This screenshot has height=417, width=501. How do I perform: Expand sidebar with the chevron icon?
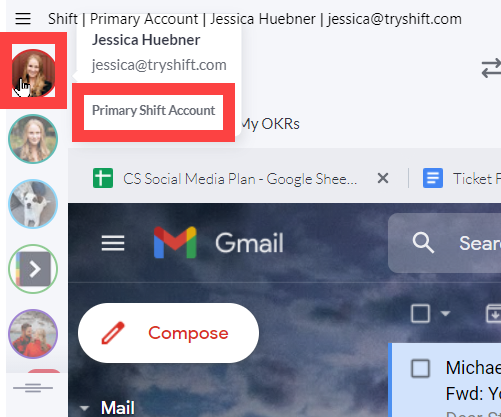[33, 269]
